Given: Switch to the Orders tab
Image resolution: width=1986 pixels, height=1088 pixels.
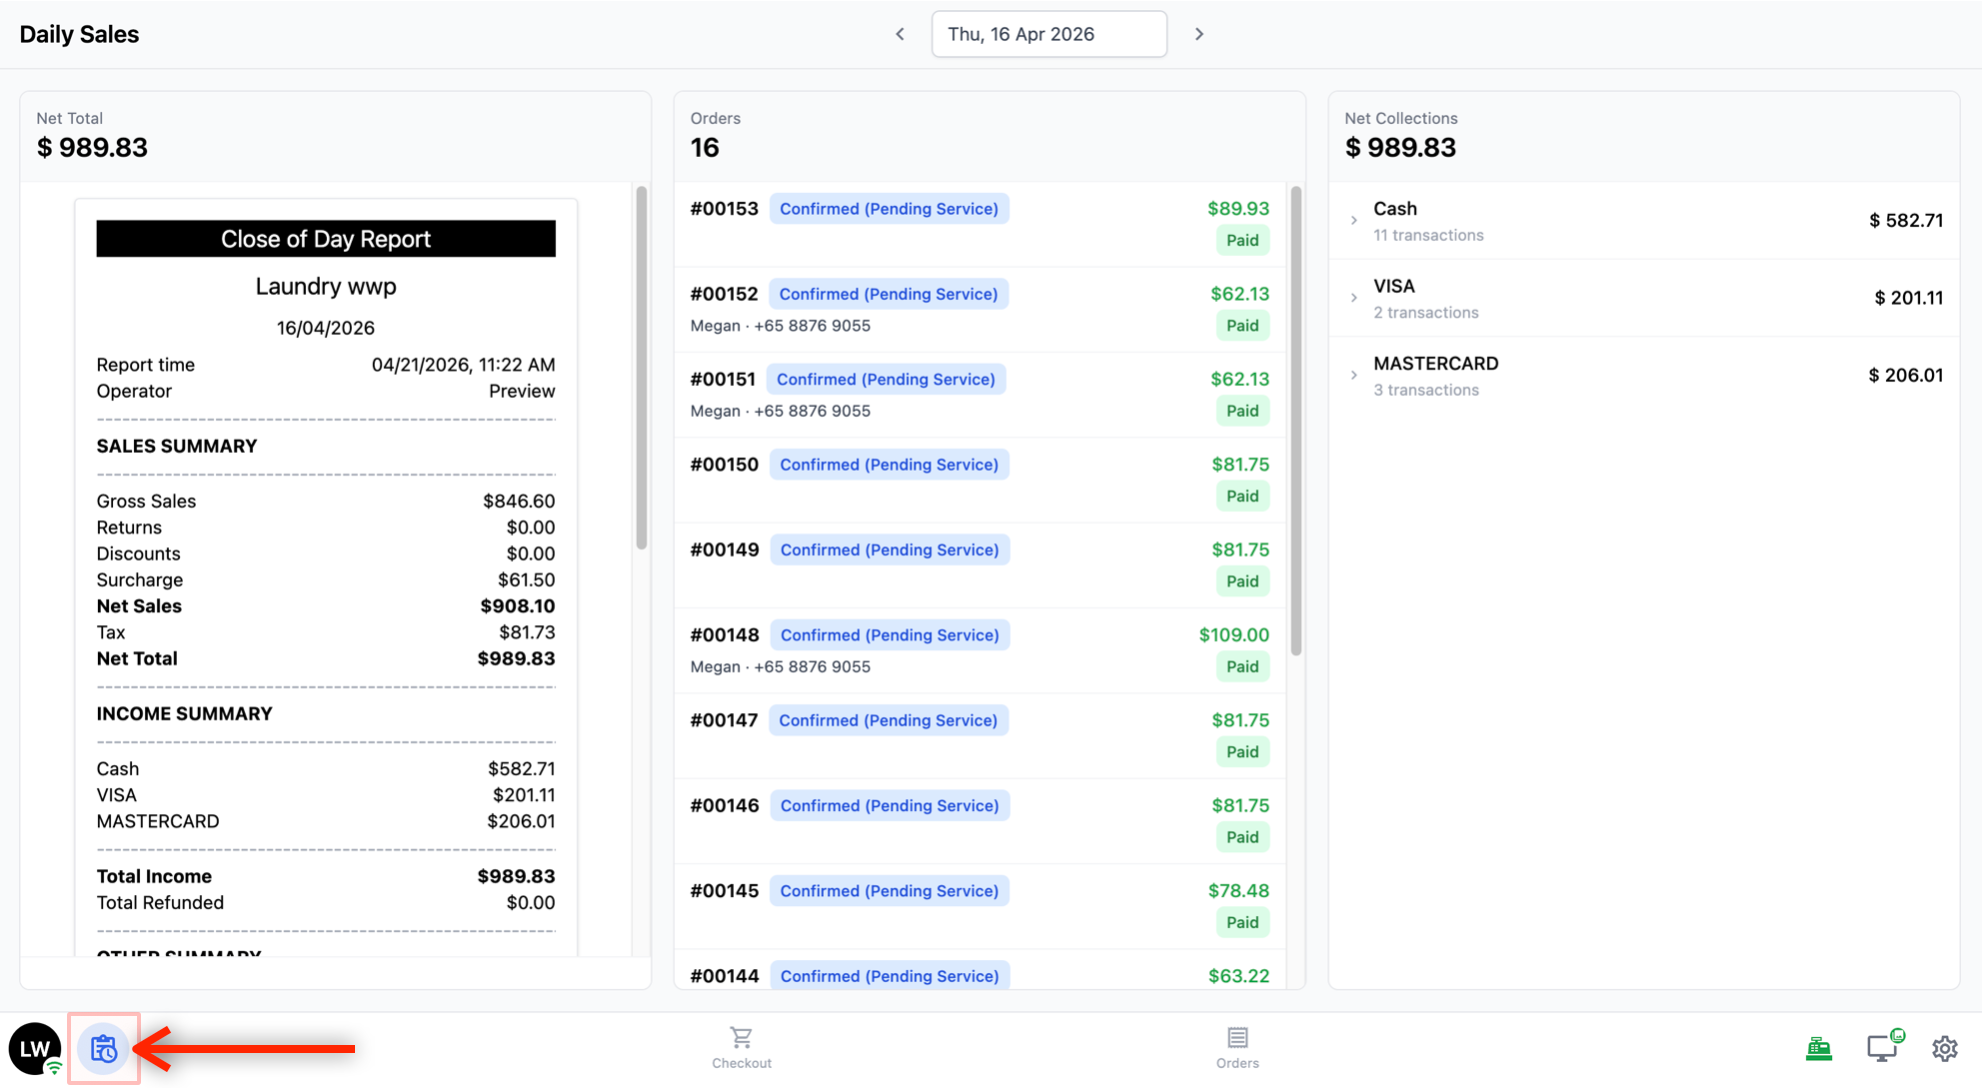Looking at the screenshot, I should 1237,1047.
